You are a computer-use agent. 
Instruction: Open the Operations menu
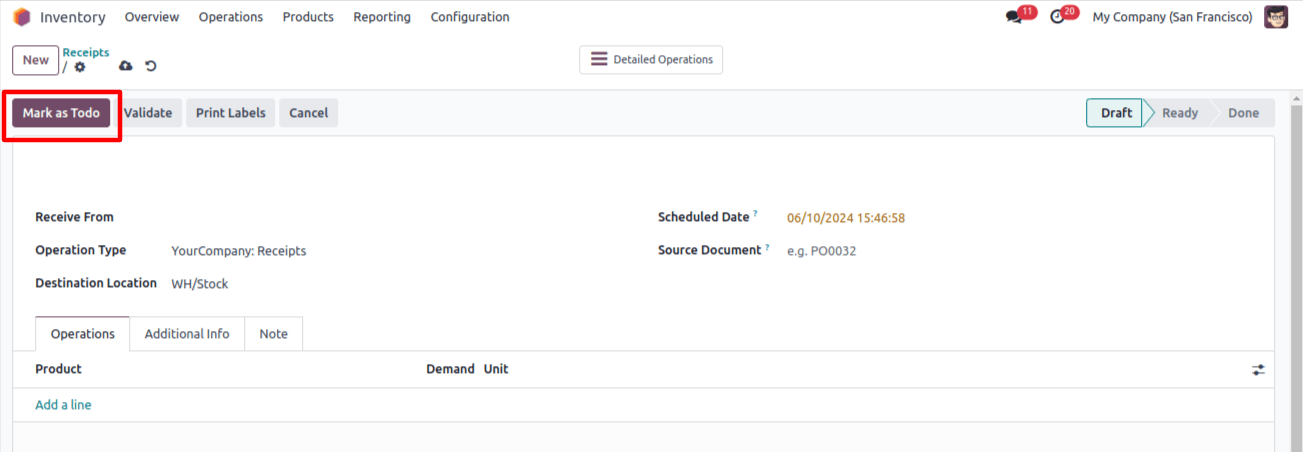point(231,17)
